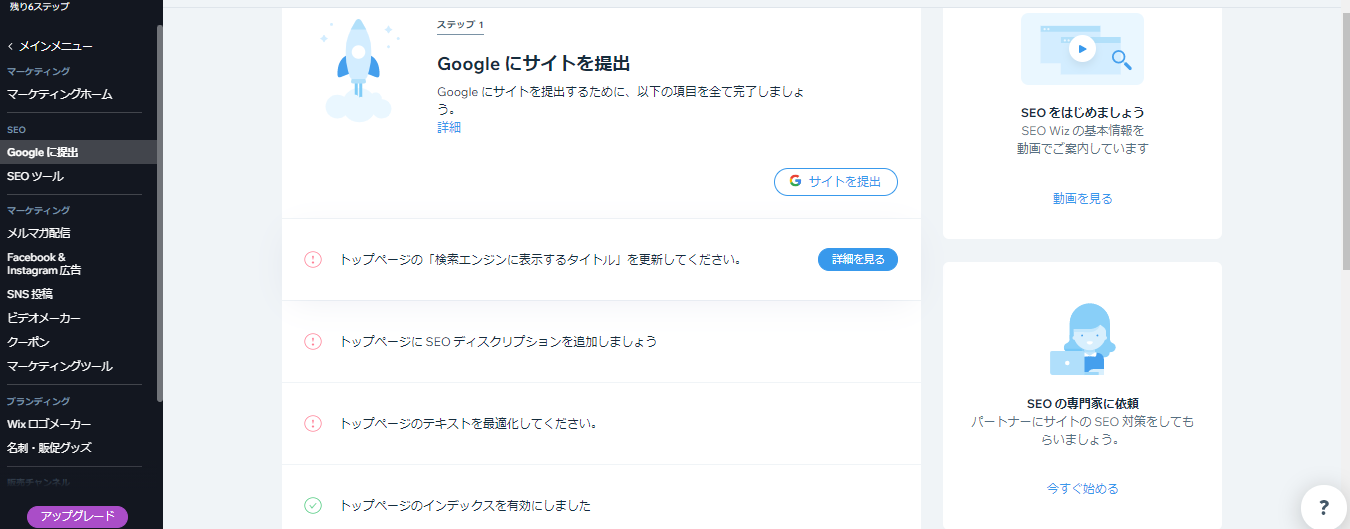
Task: Open クーポン in sidebar
Action: coord(28,342)
